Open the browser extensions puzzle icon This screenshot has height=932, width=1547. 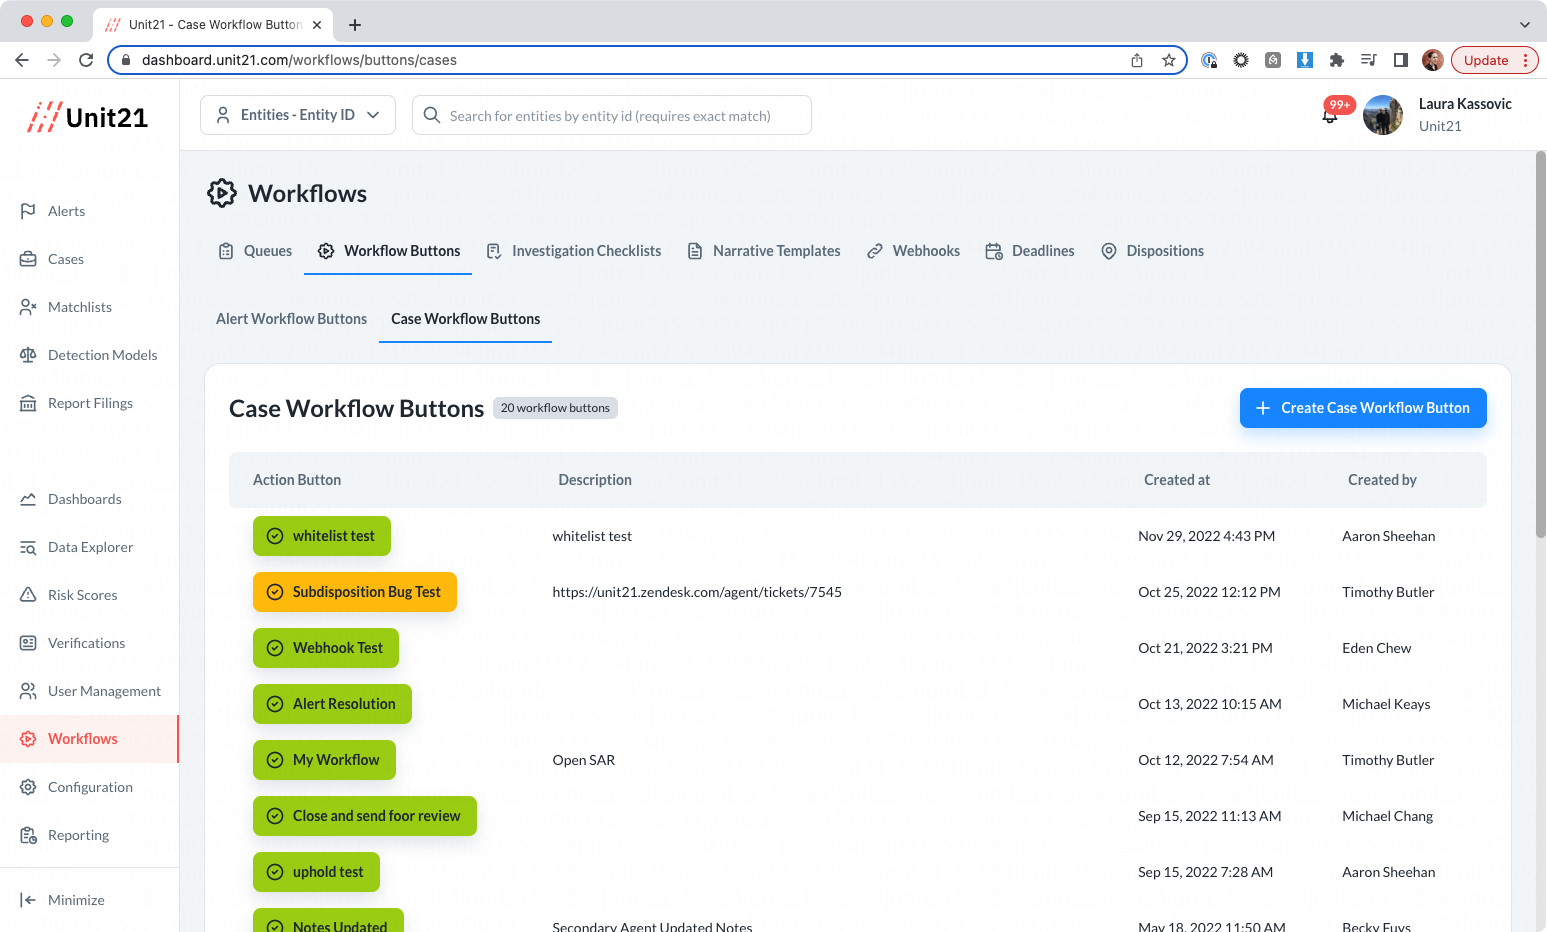(x=1337, y=60)
